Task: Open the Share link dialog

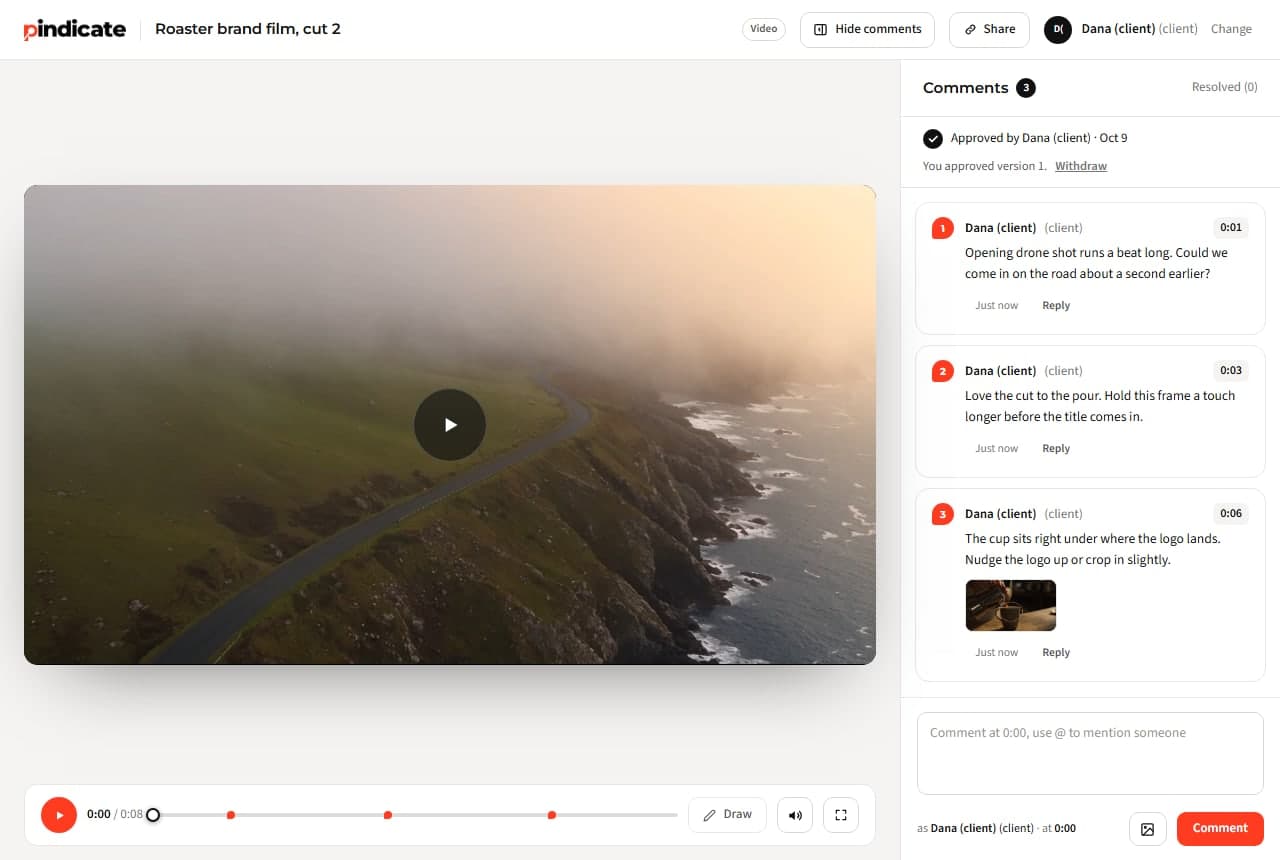Action: pos(989,29)
